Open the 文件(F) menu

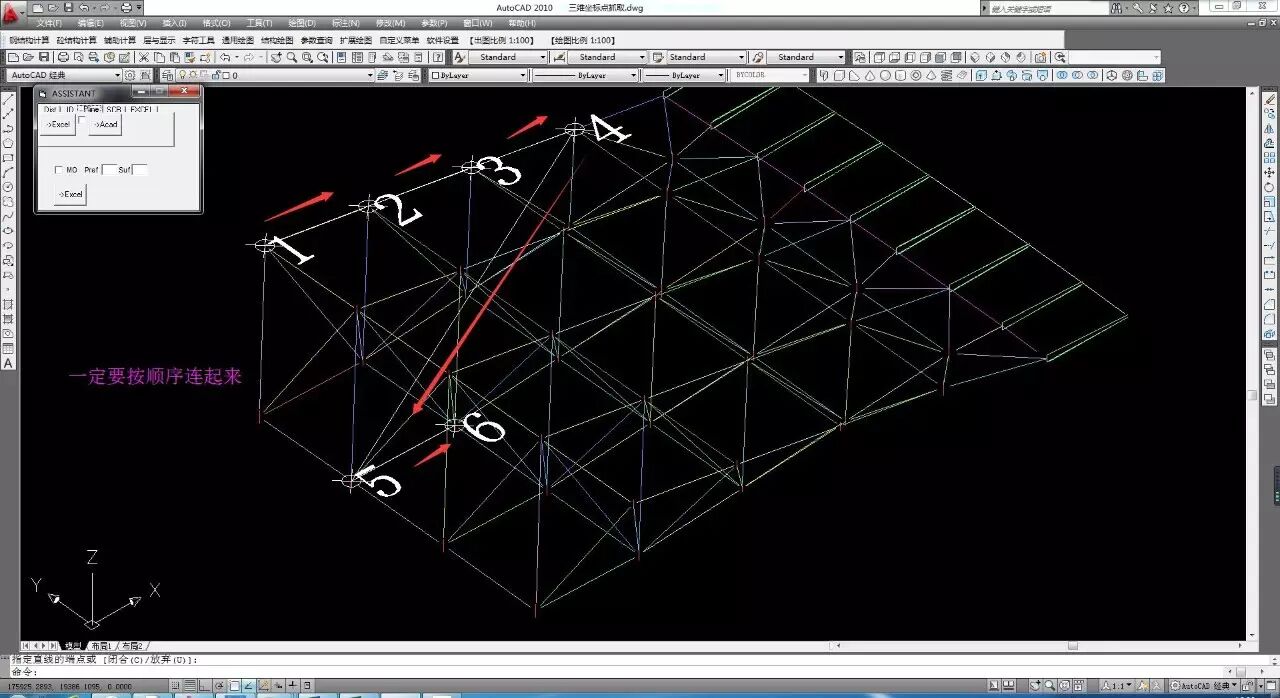pos(49,23)
